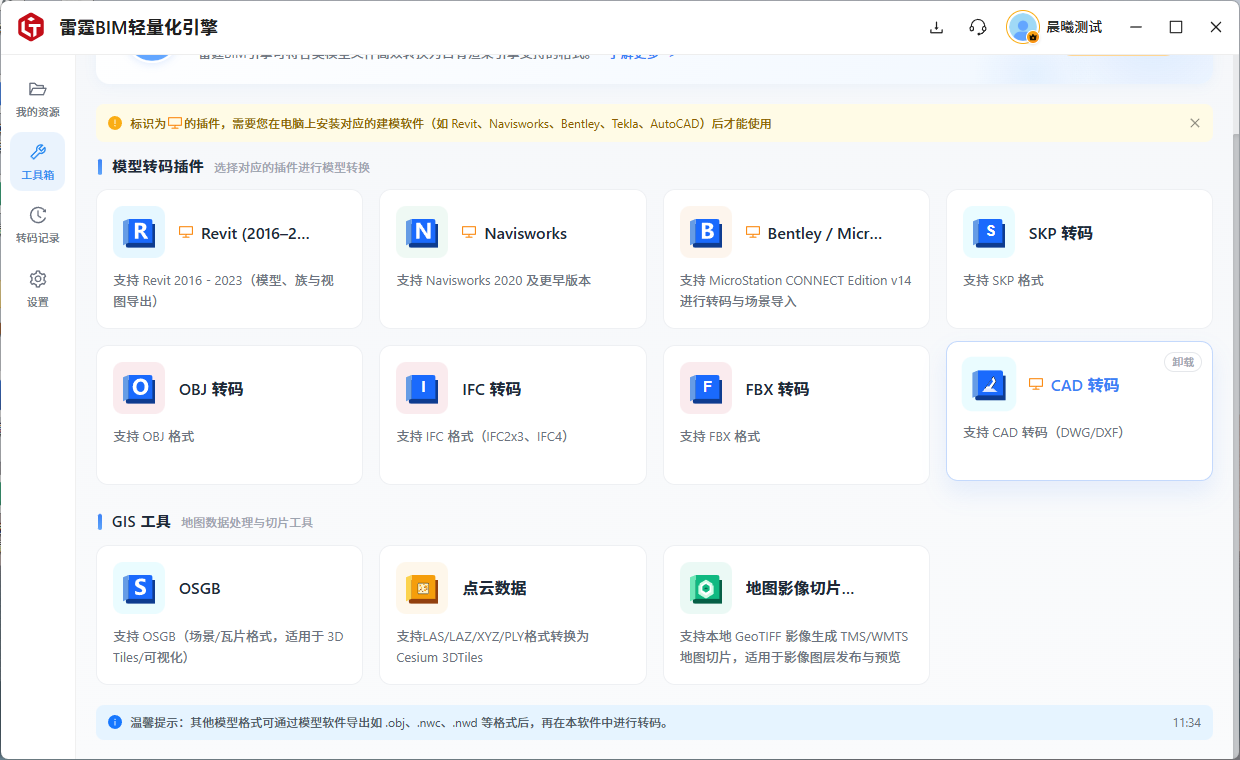The image size is (1240, 760).
Task: Open the Revit (2016–2...) card title
Action: pos(255,233)
